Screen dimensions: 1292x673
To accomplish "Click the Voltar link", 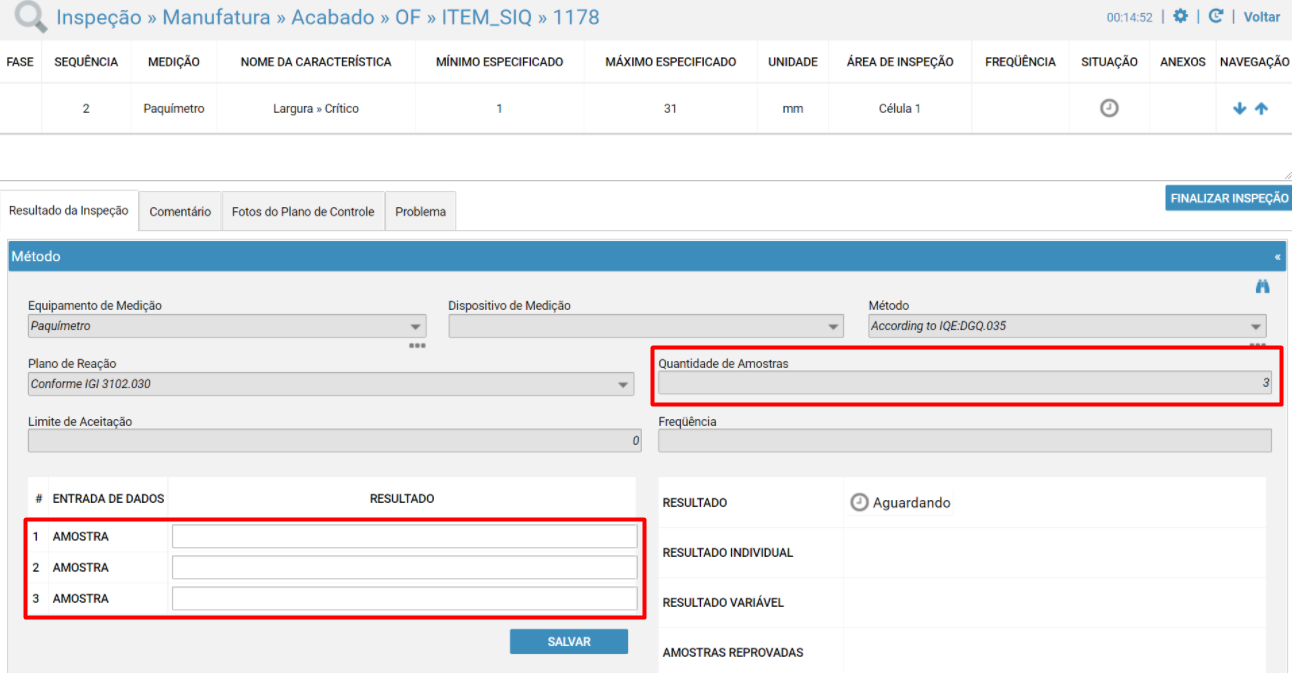I will (x=1262, y=17).
